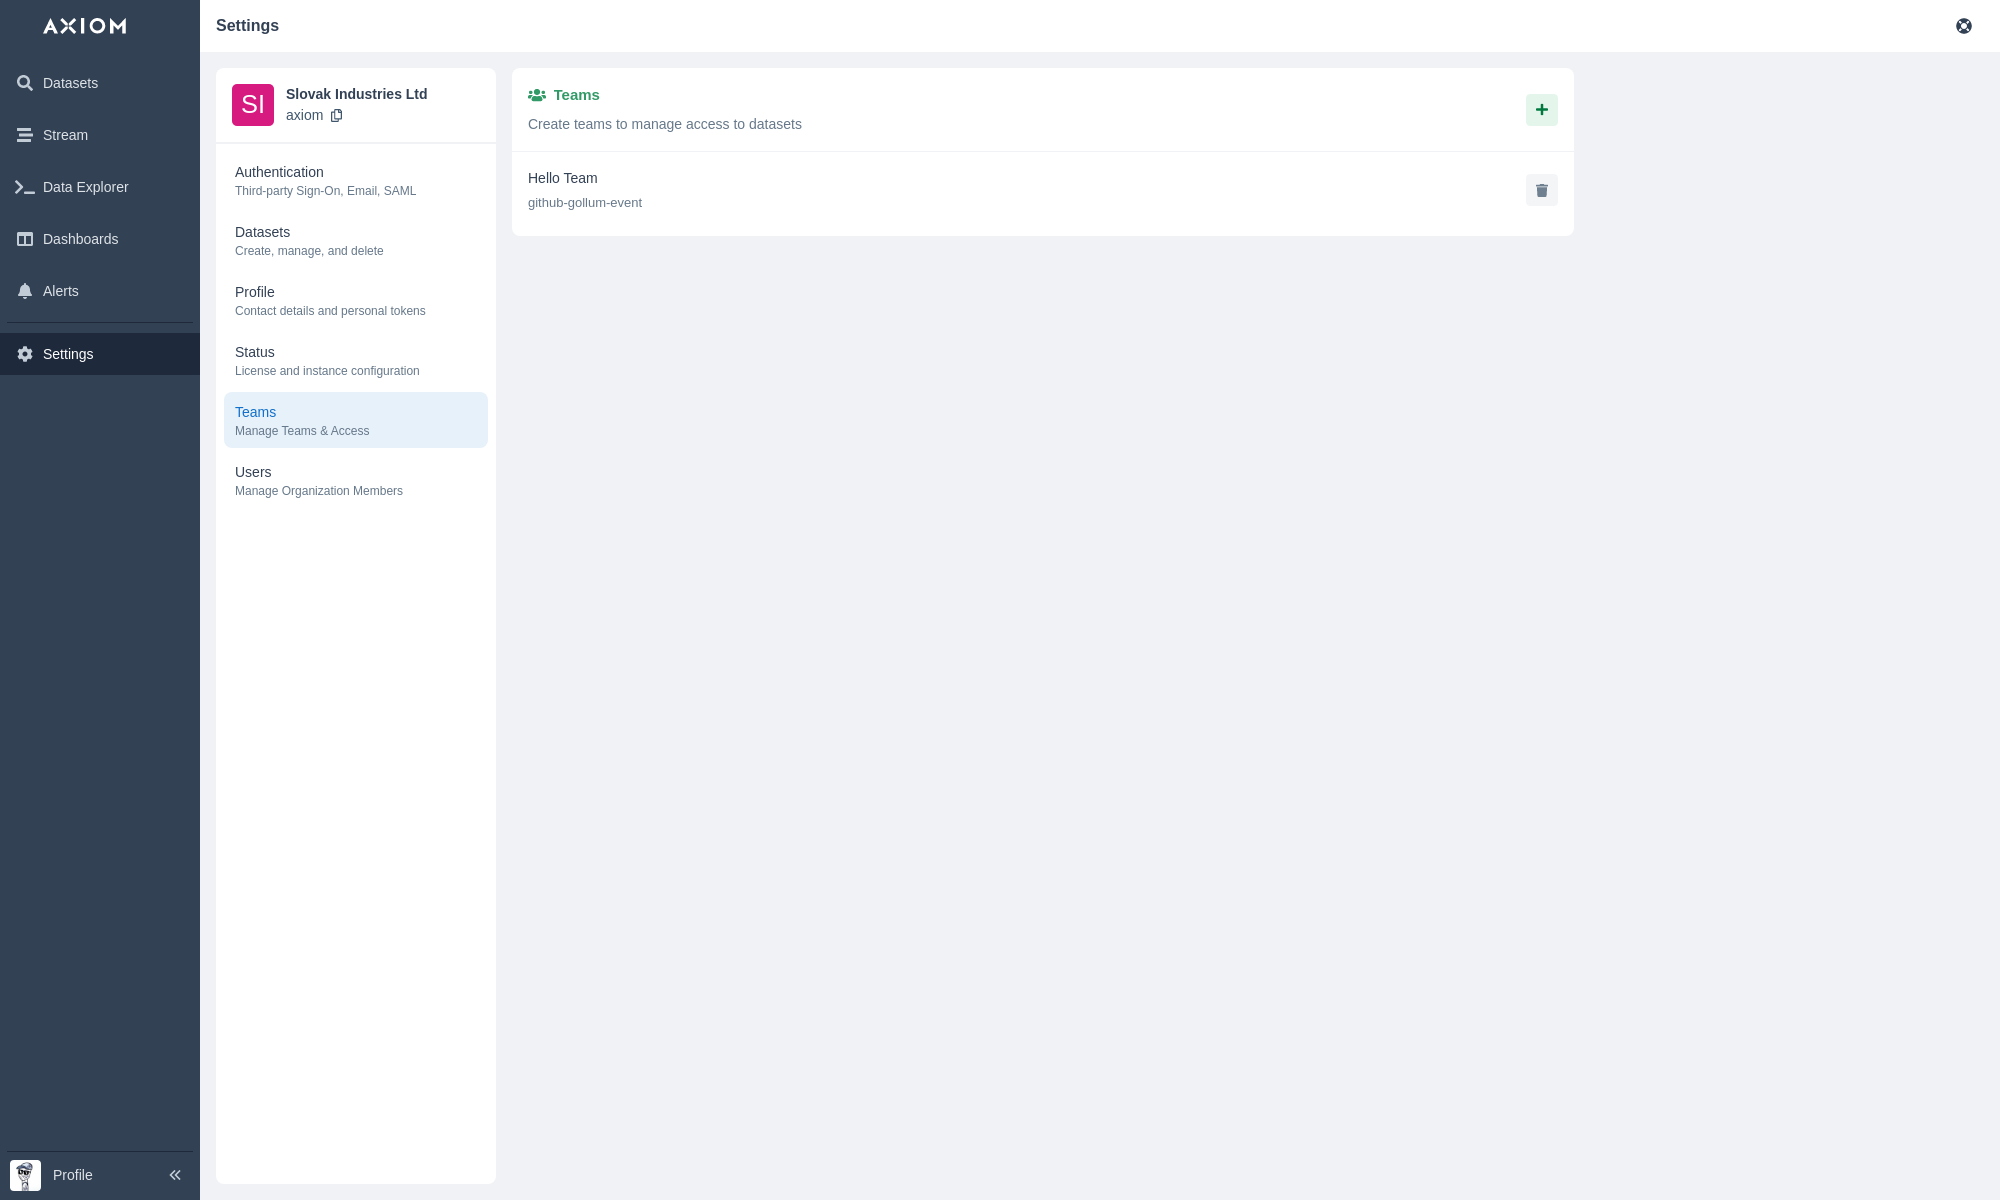Open the Hello Team entry
This screenshot has height=1200, width=2000.
coord(563,179)
